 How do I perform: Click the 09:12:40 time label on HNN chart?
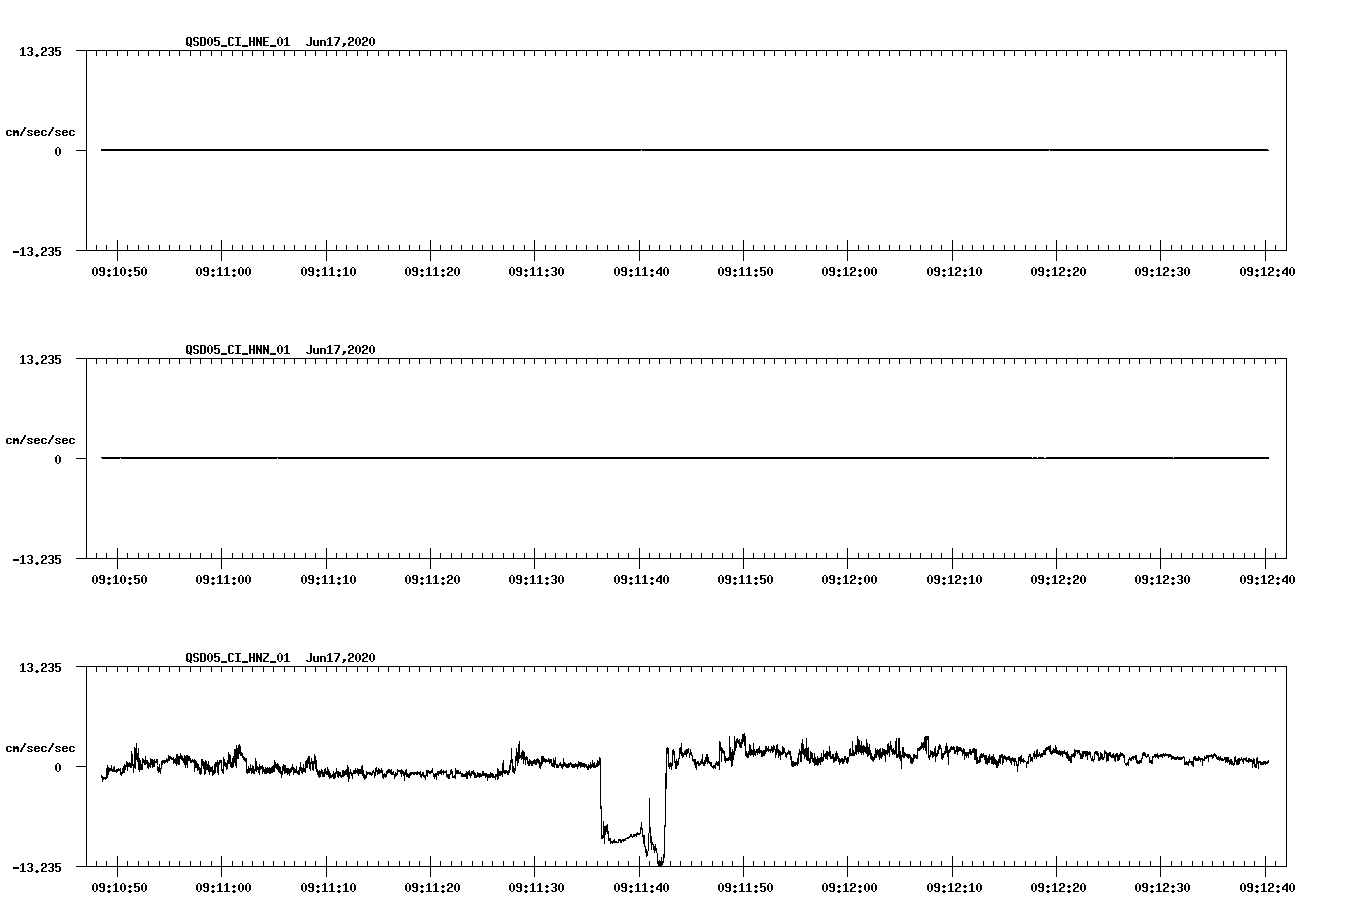1267,579
